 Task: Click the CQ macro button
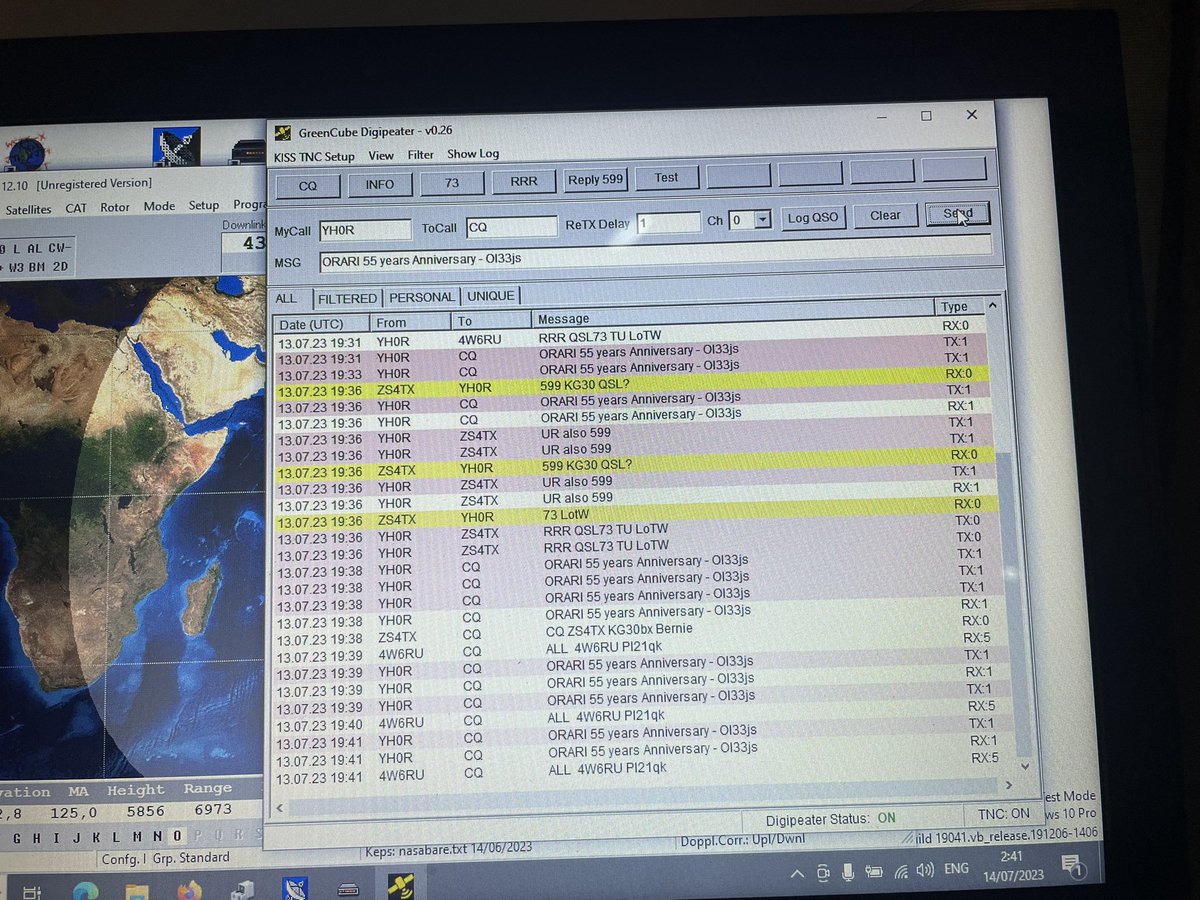(307, 185)
